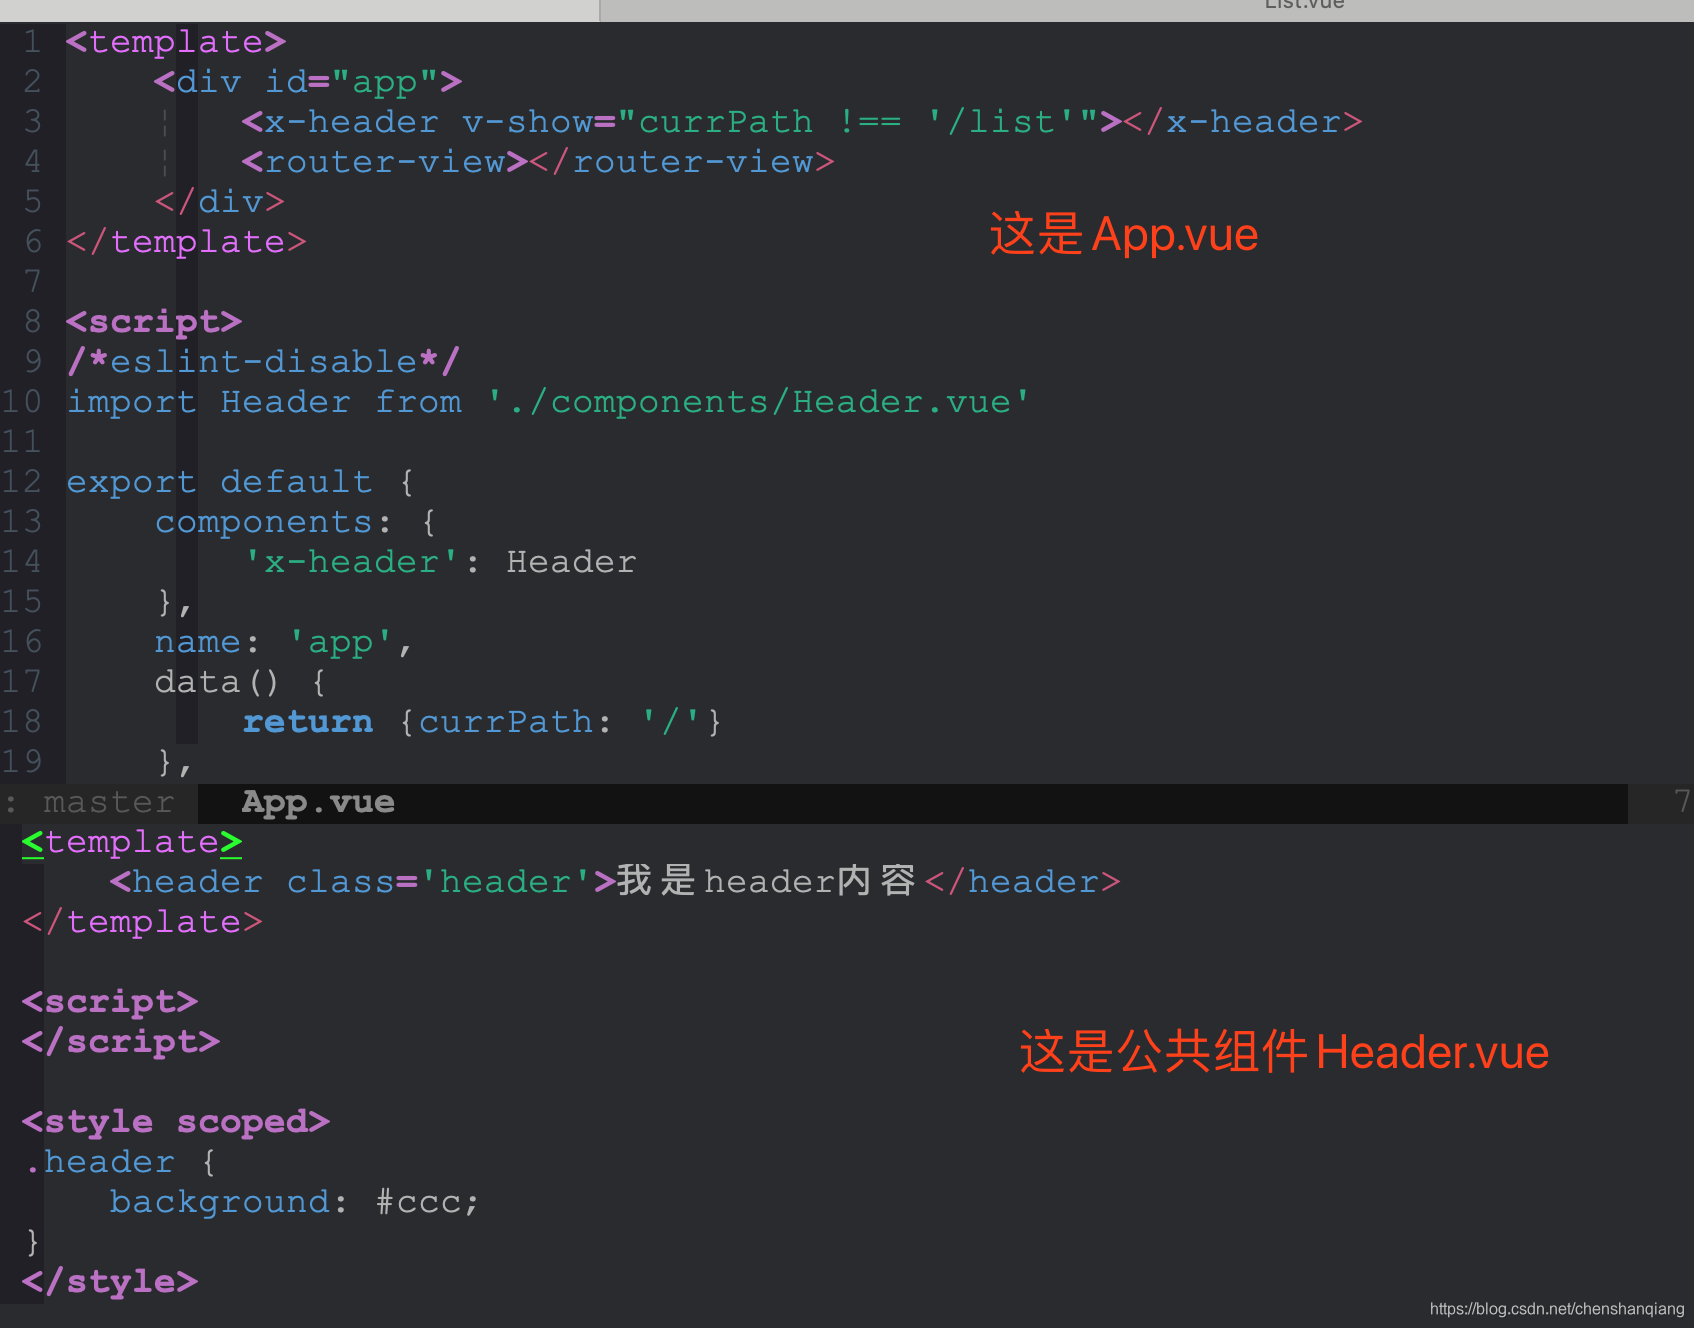Click the '/list' string literal

point(1001,122)
